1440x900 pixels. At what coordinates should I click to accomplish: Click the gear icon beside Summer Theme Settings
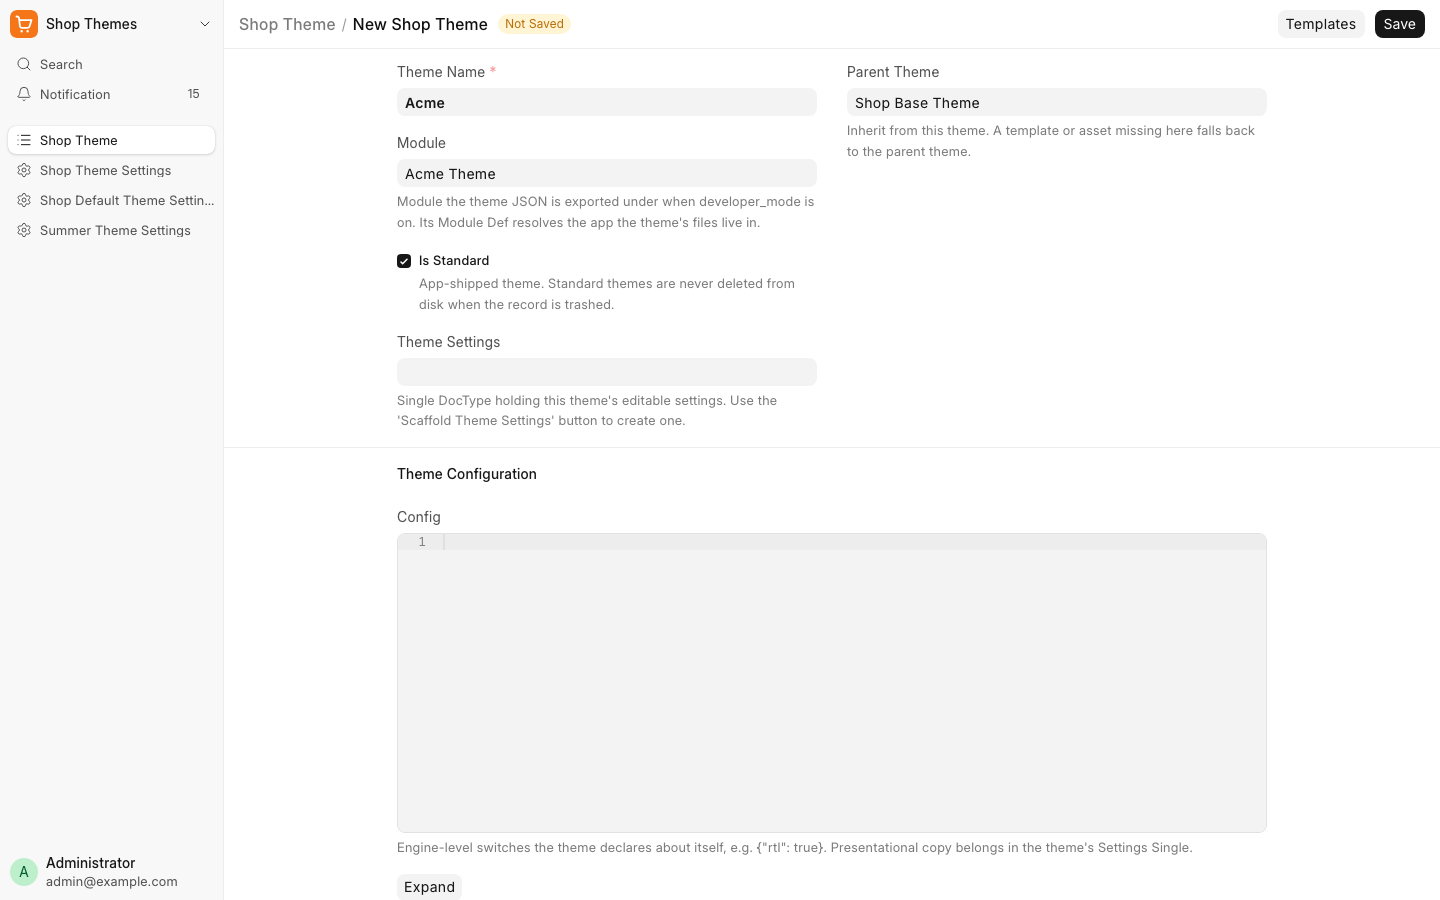click(x=24, y=230)
